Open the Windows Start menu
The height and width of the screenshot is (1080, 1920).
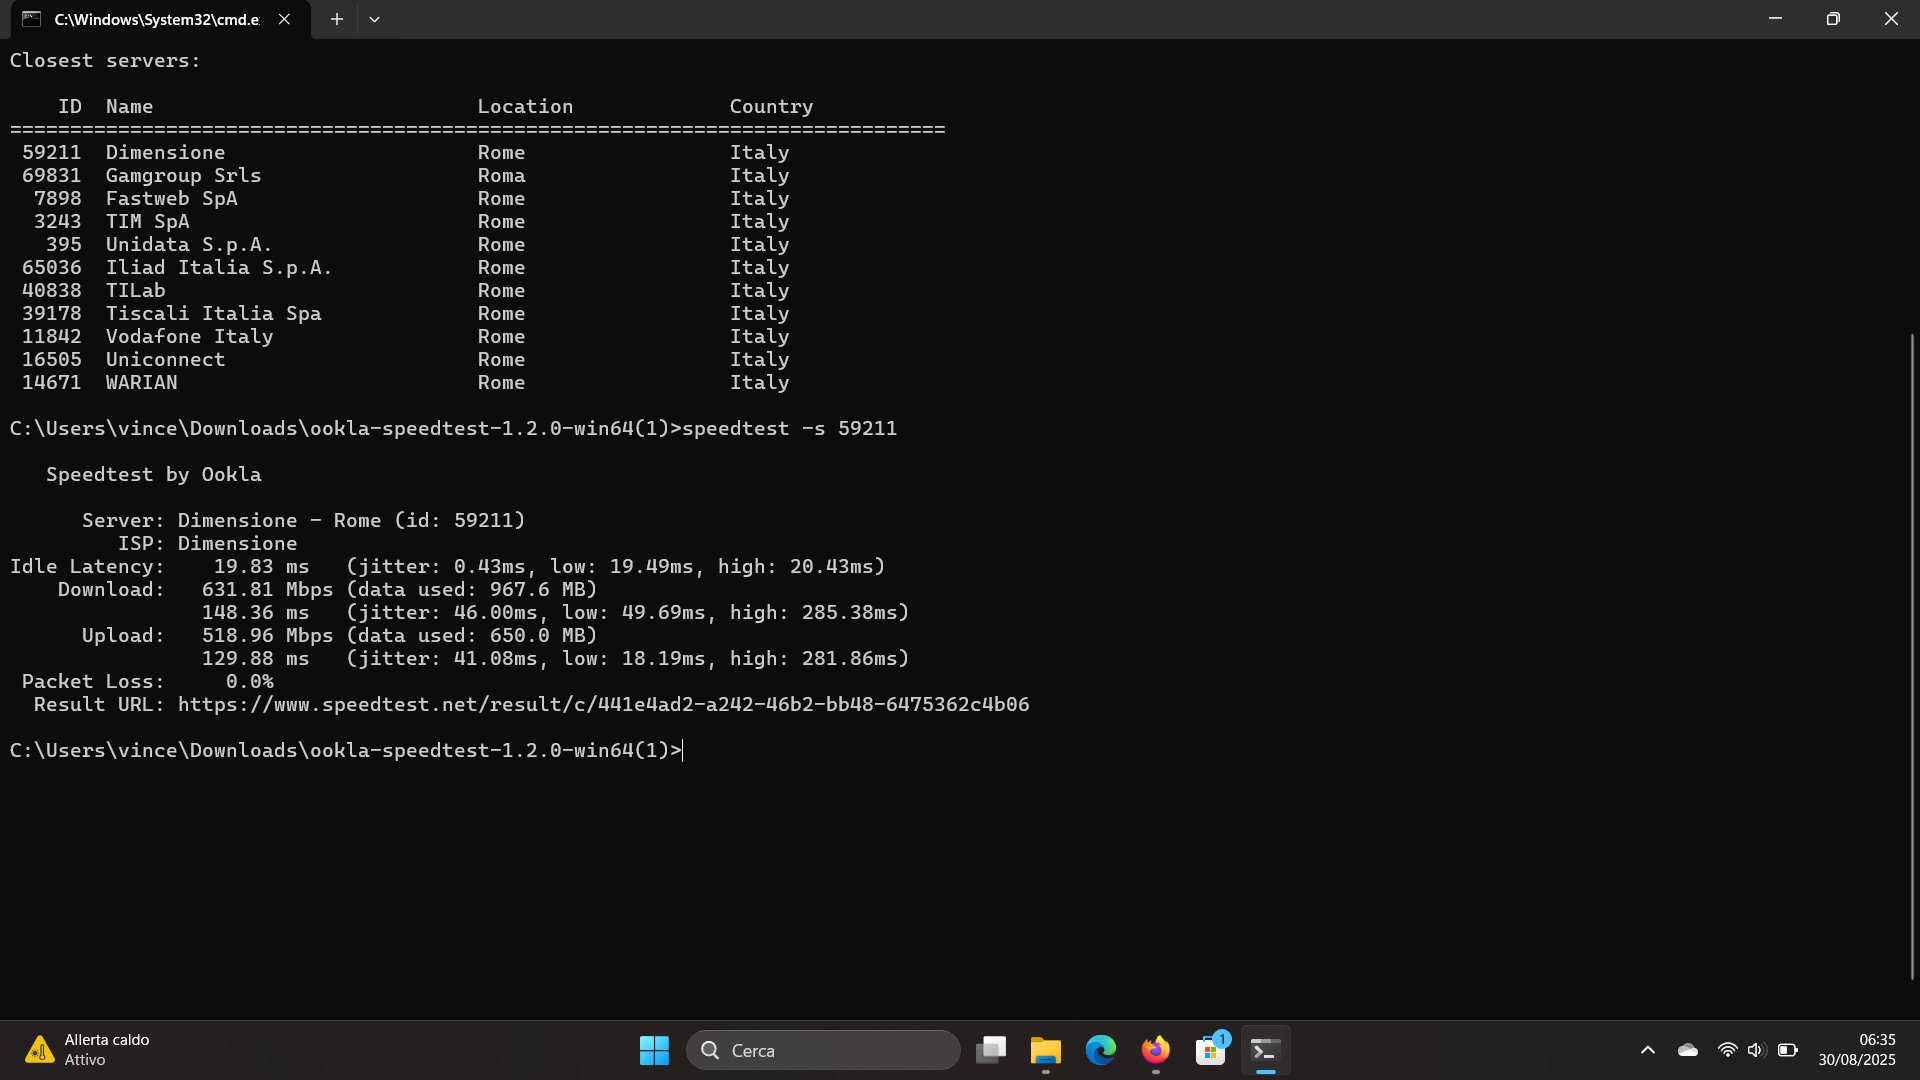(654, 1050)
